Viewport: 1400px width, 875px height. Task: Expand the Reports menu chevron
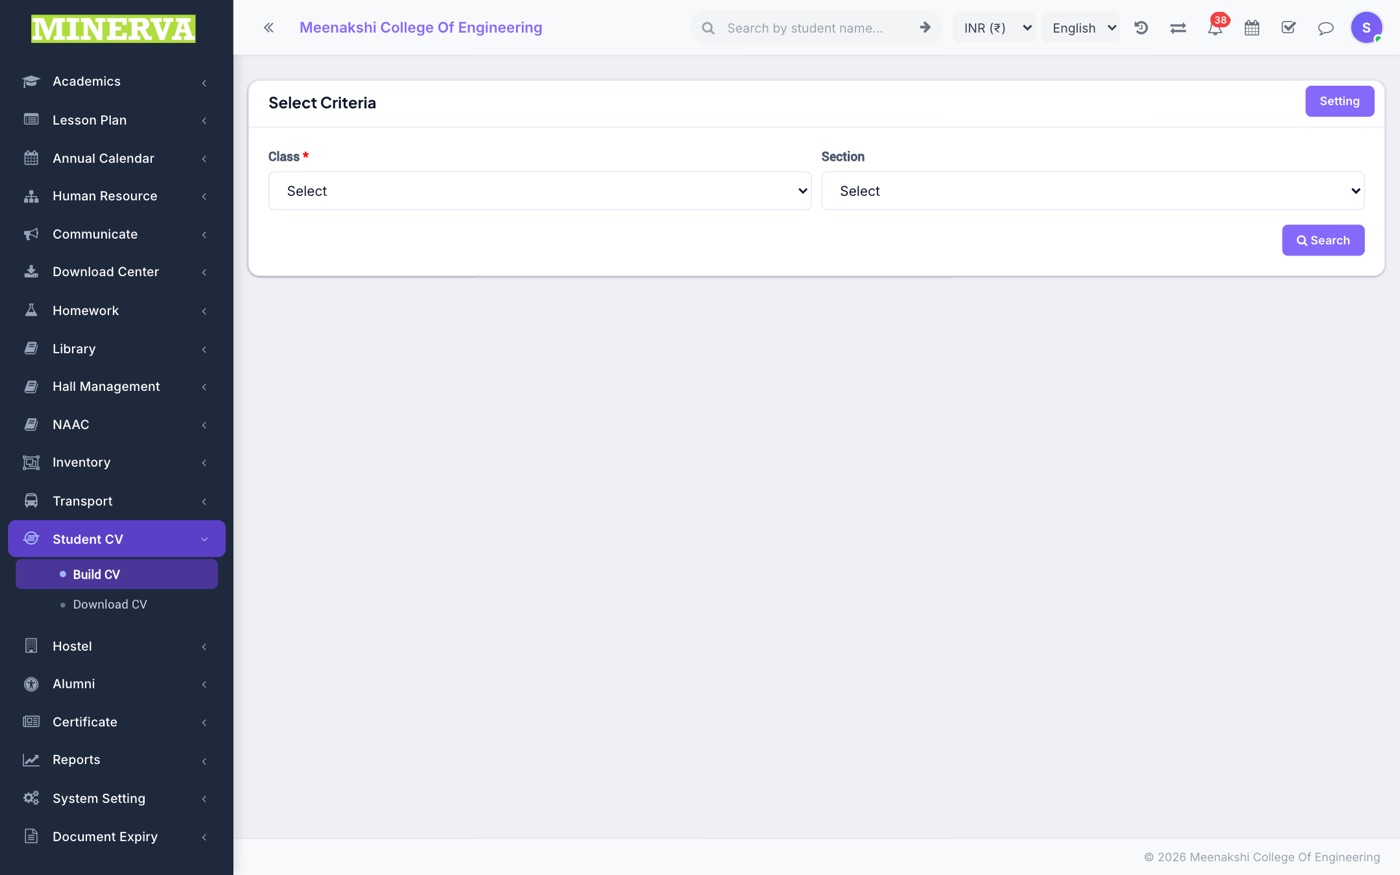(x=204, y=761)
